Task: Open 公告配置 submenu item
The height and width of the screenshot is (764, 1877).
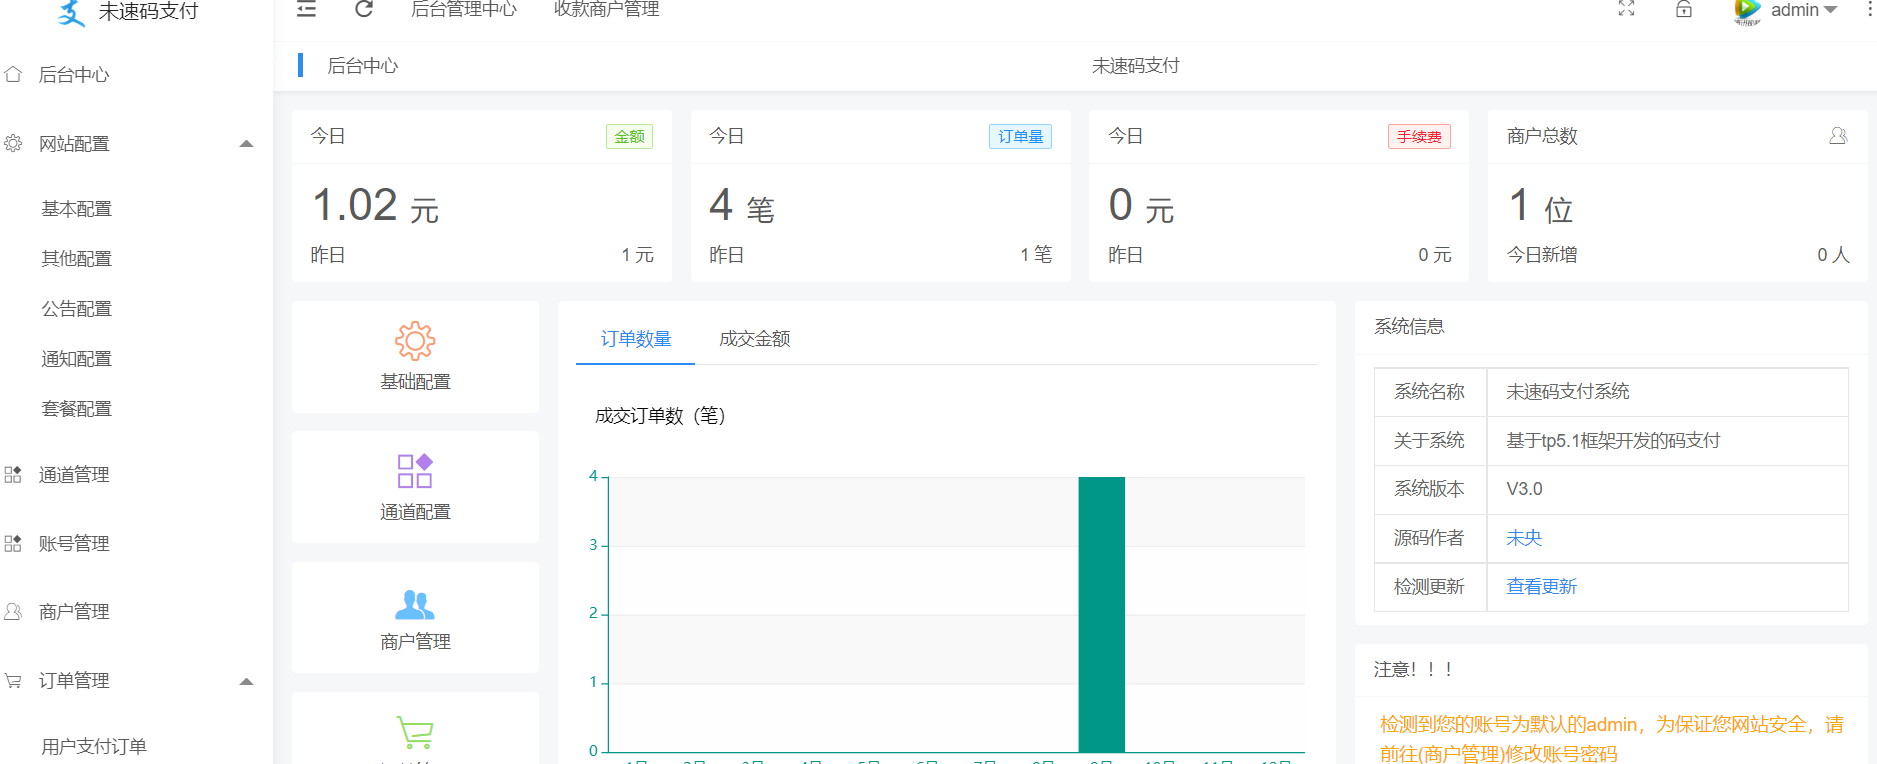Action: (x=76, y=308)
